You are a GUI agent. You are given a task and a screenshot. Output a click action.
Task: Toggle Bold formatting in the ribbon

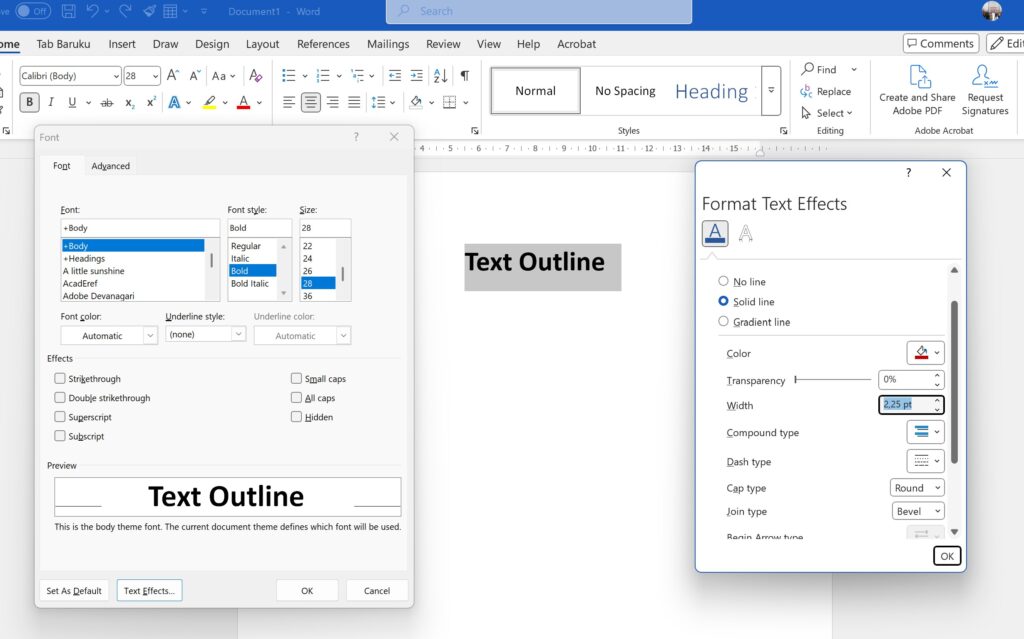coord(29,103)
